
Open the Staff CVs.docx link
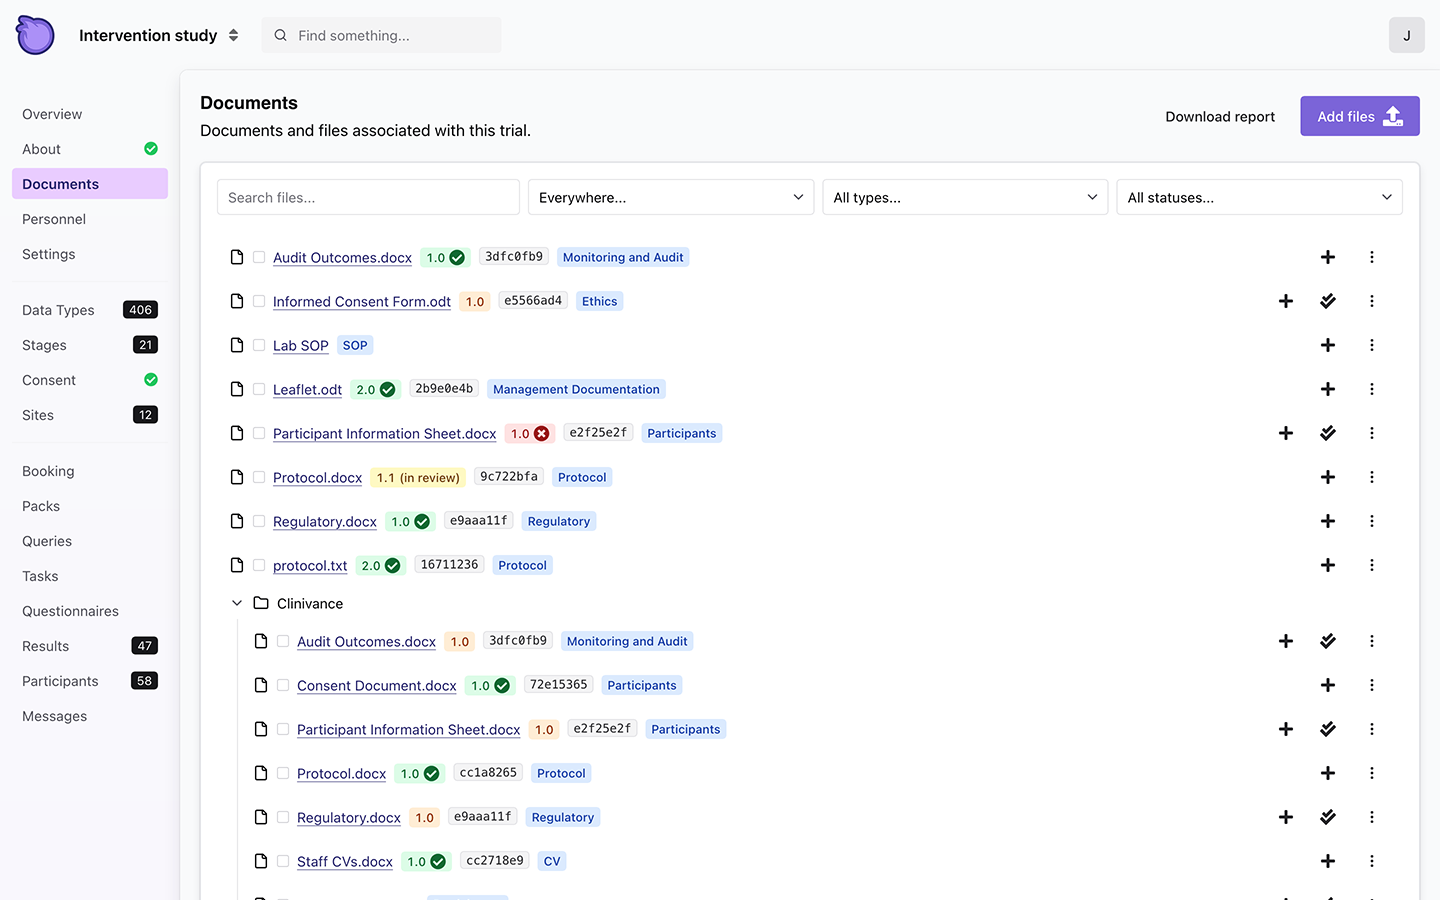345,861
